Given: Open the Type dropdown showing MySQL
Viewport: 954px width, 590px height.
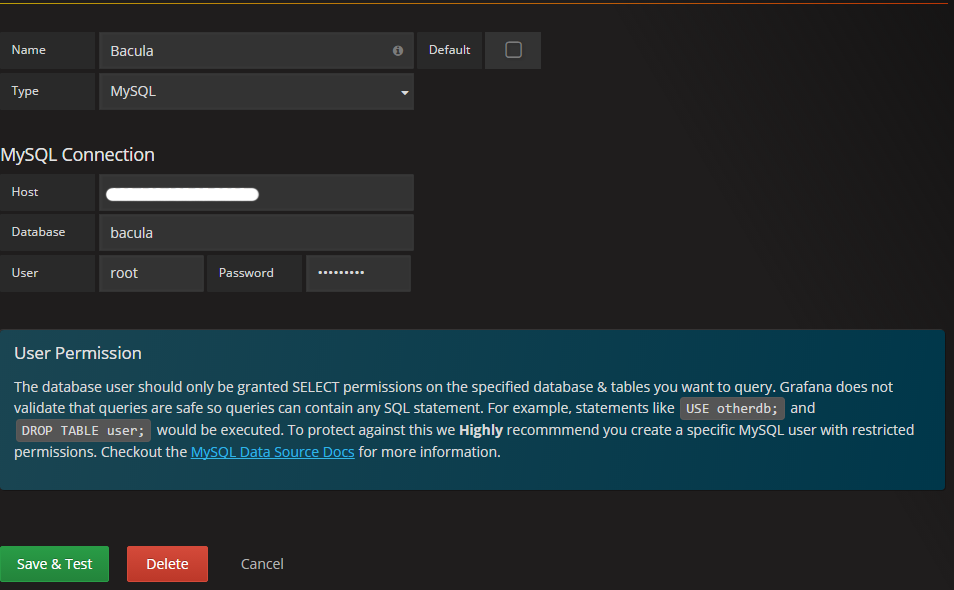Looking at the screenshot, I should point(256,91).
